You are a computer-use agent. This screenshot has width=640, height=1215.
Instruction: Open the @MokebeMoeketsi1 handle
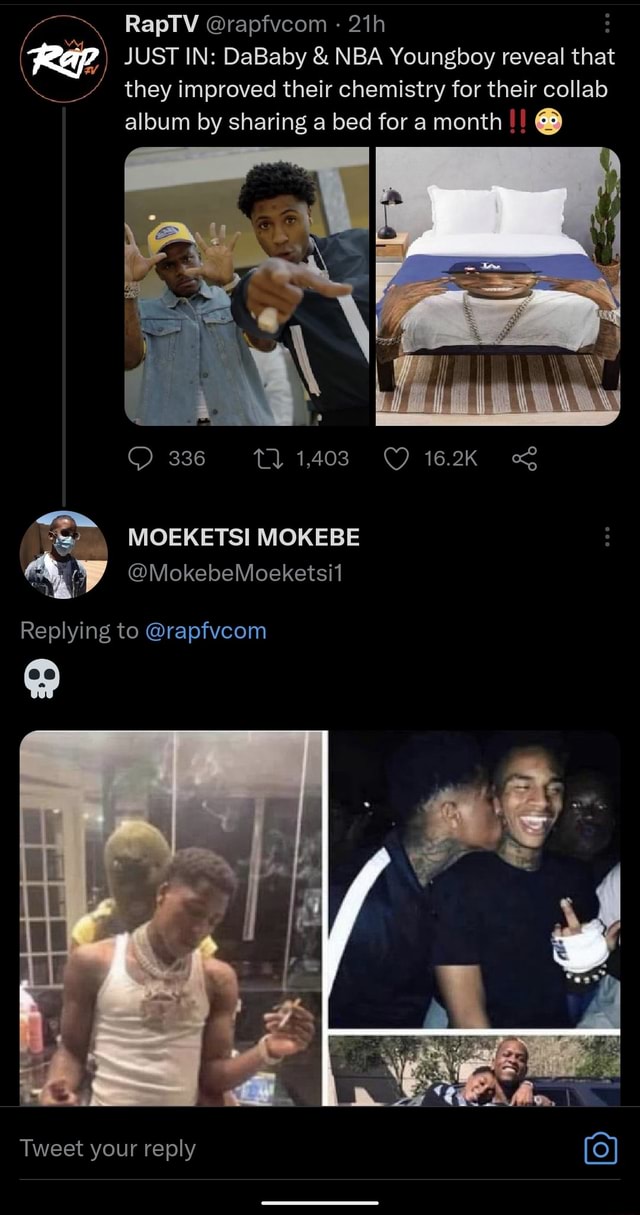(235, 573)
